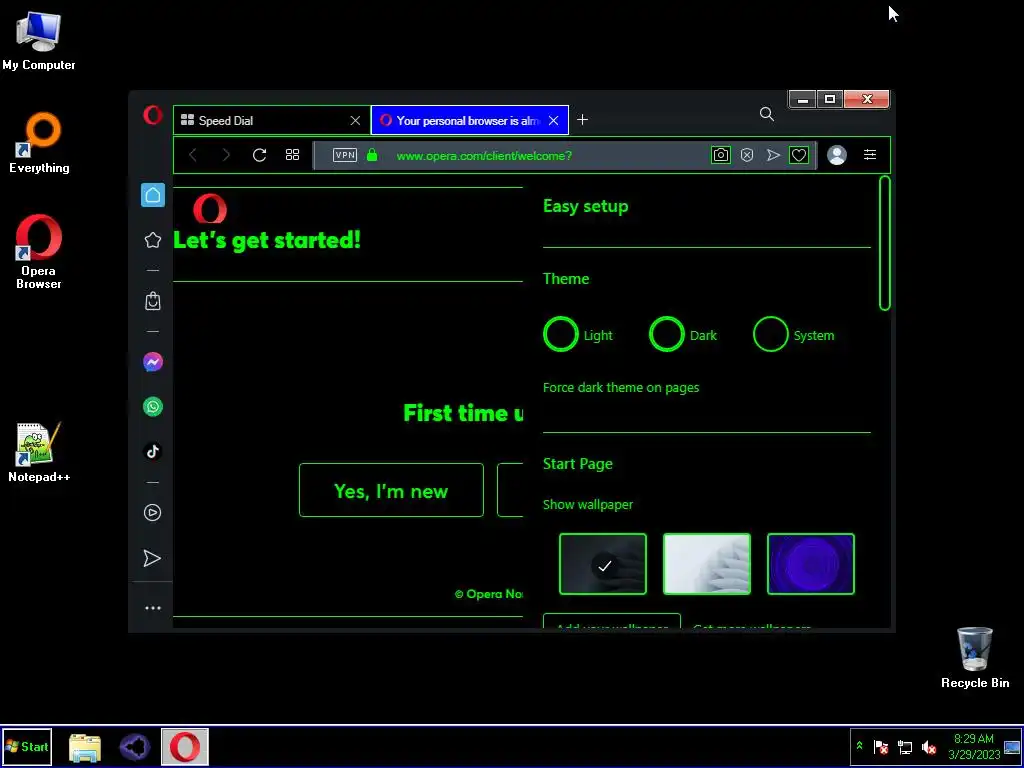Toggle the VPN badge in address bar
Viewport: 1024px width, 768px height.
point(345,155)
